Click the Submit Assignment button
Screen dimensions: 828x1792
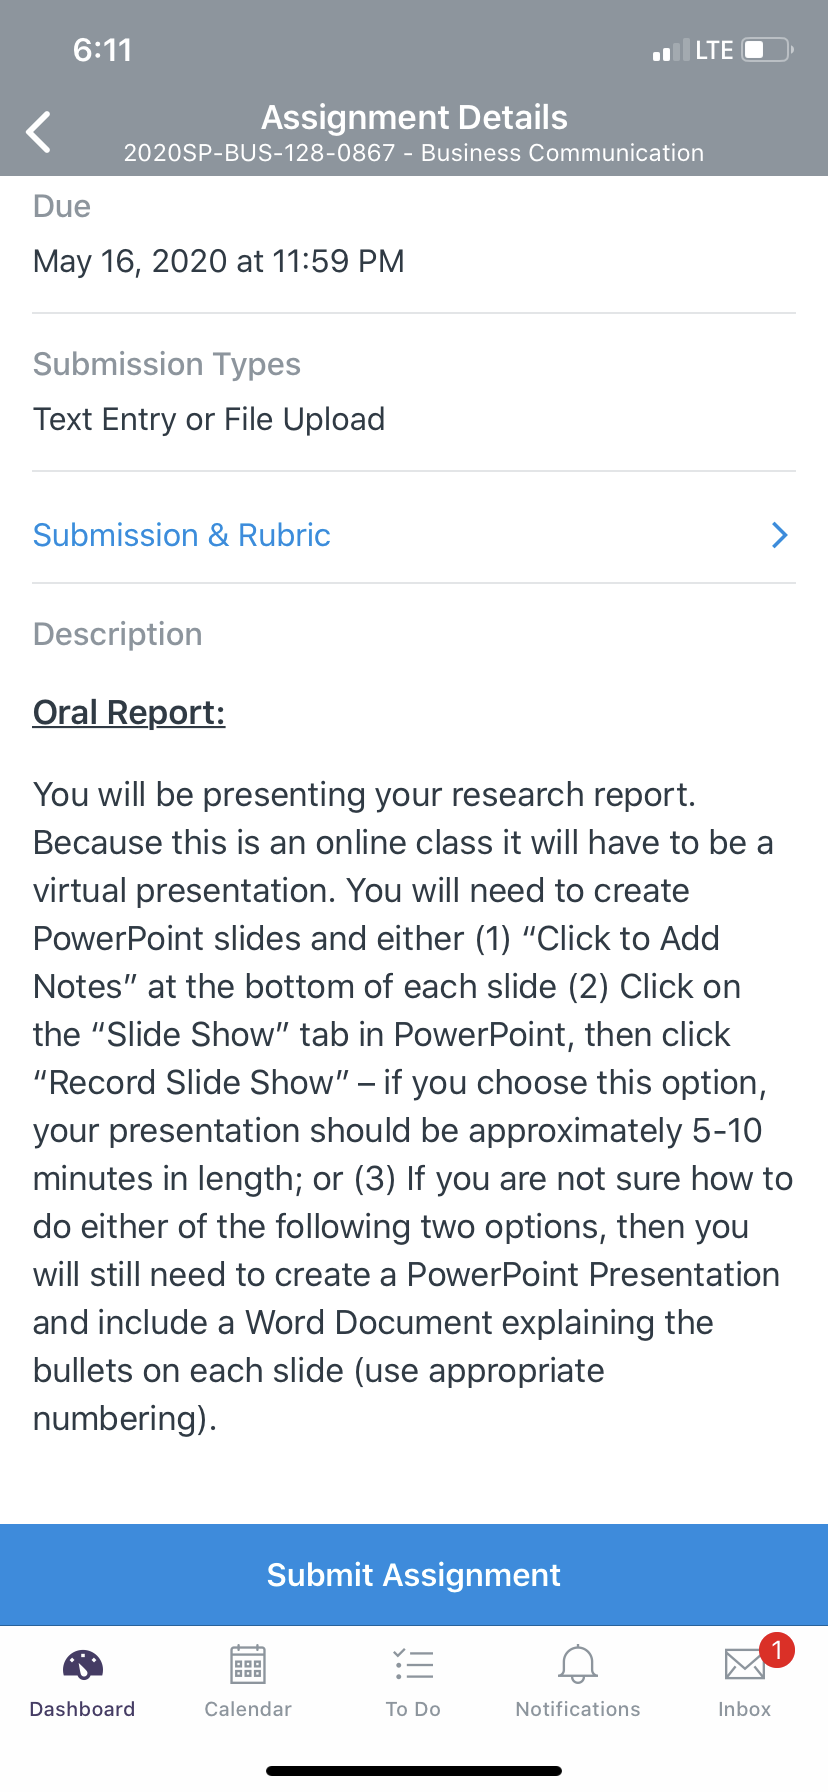[414, 1575]
